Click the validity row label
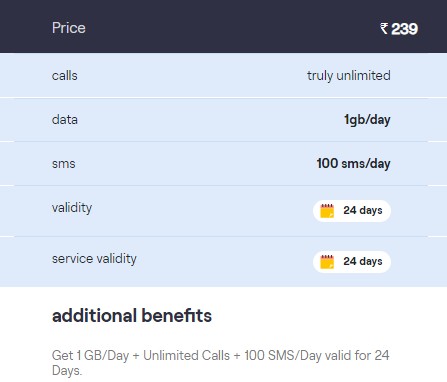447x382 pixels. (72, 208)
